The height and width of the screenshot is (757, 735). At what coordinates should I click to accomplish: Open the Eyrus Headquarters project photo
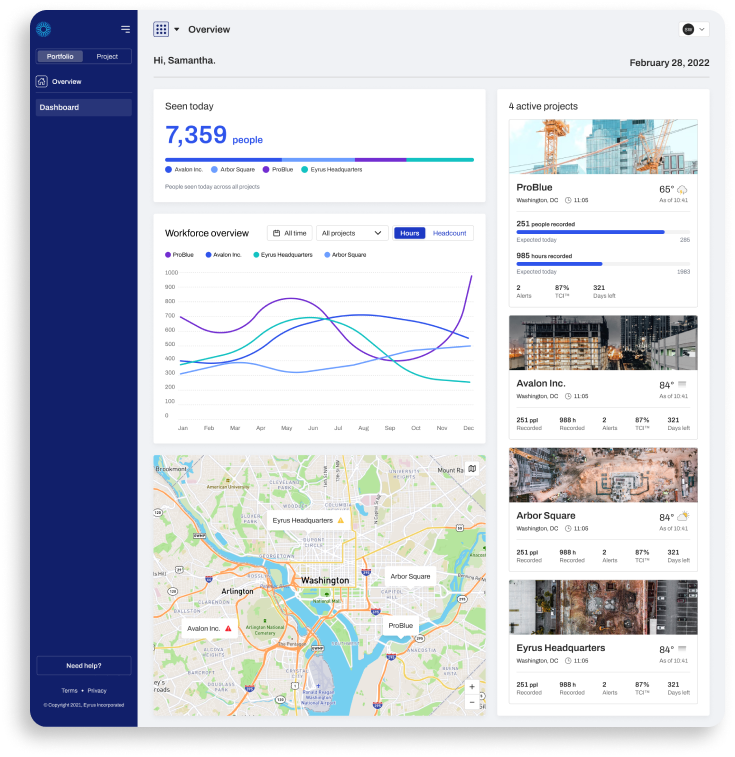pyautogui.click(x=603, y=607)
